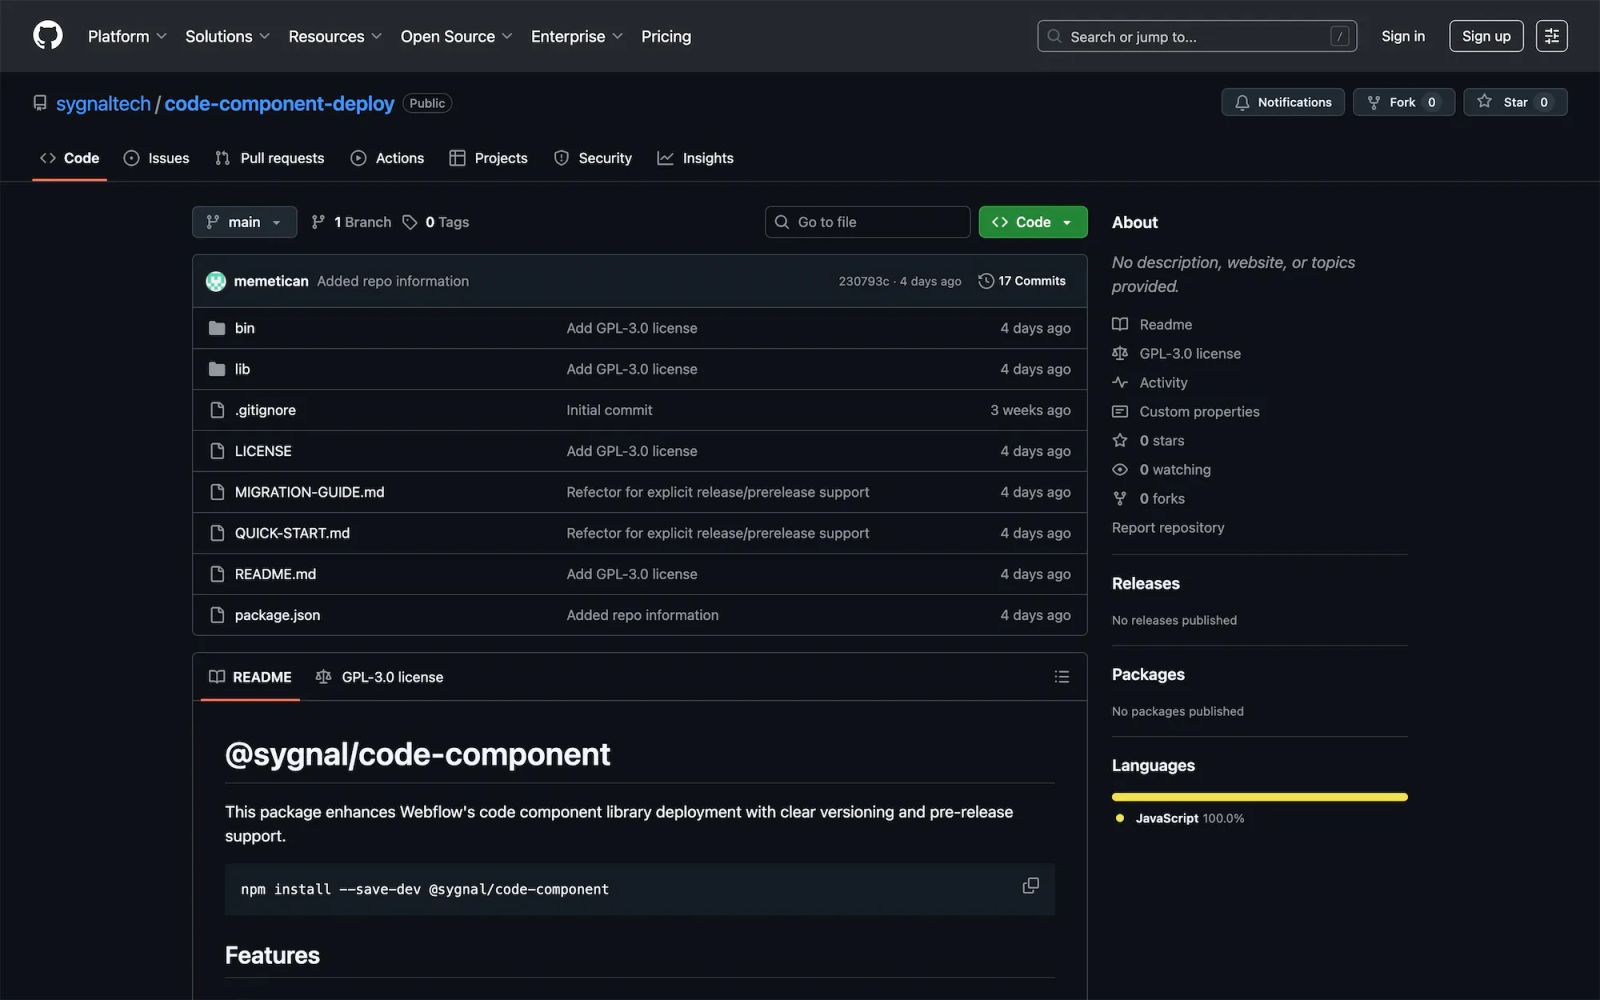Click the Report repository link
1600x1000 pixels.
coord(1168,527)
